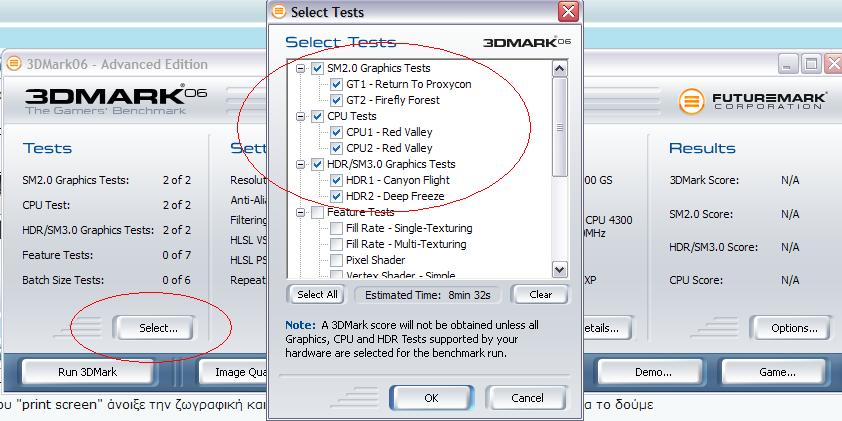Screen dimensions: 842x421
Task: Toggle CPU2 - Red Valley checkbox
Action: (336, 148)
